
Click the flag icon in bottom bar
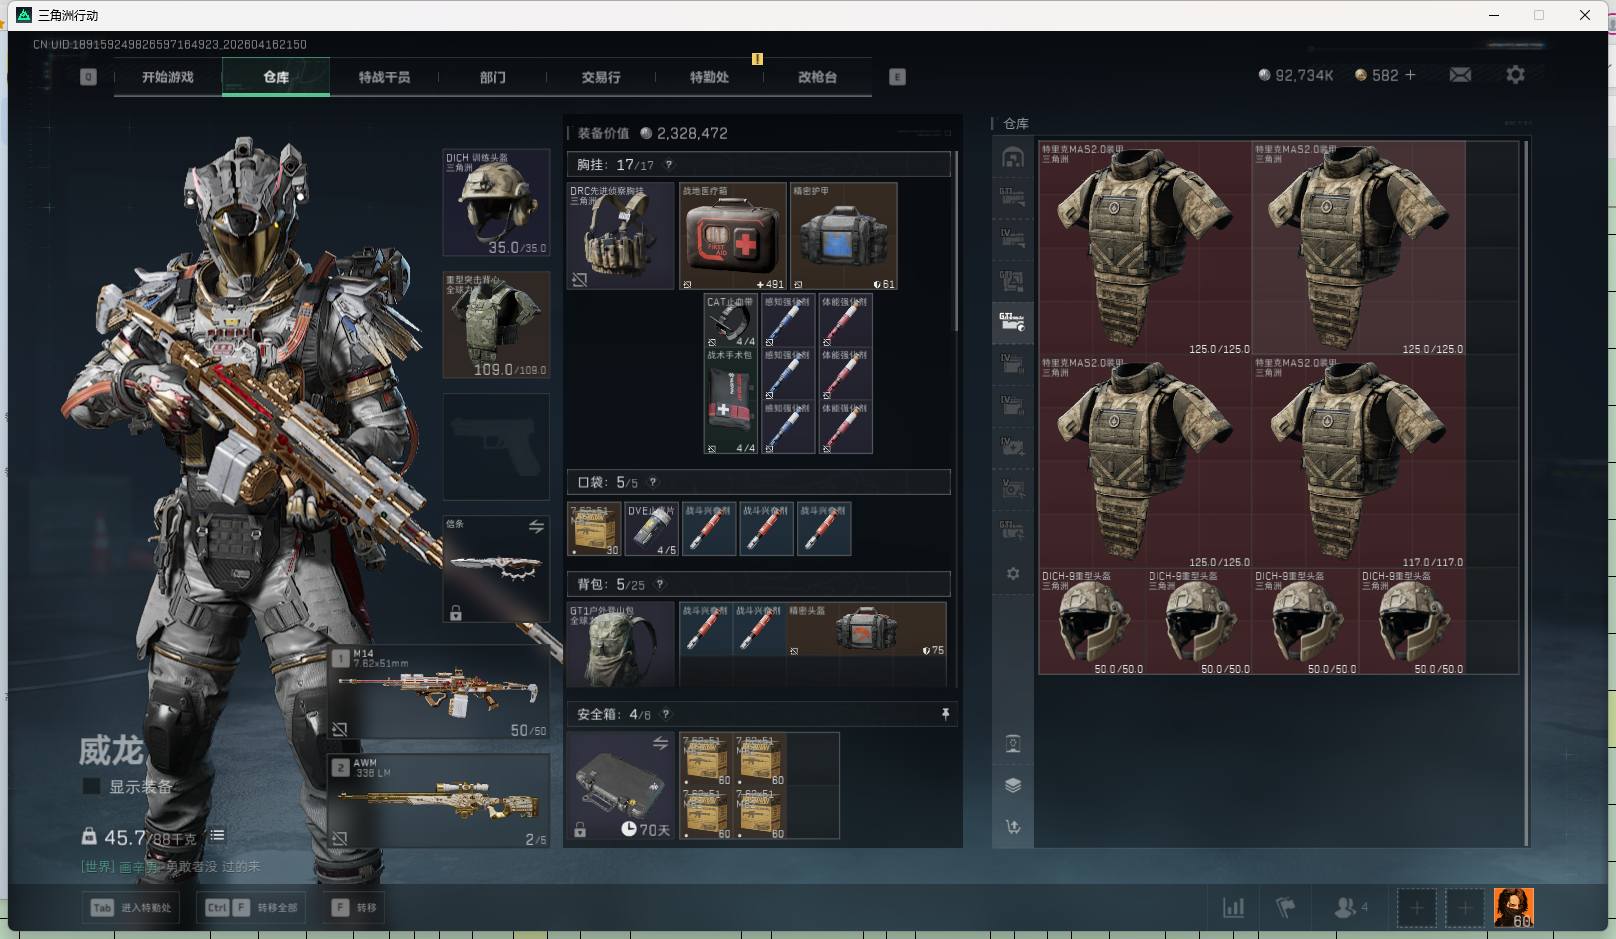pos(1286,908)
